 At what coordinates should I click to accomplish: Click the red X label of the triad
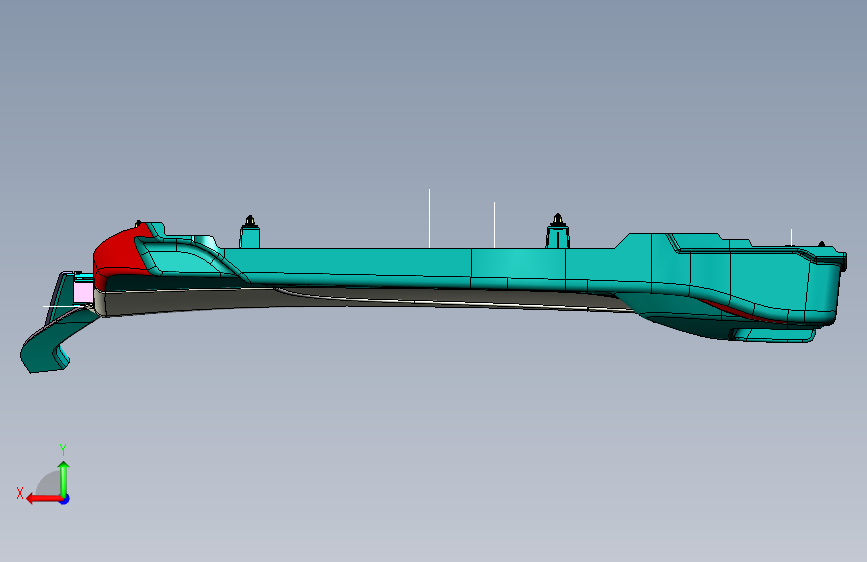pos(20,493)
